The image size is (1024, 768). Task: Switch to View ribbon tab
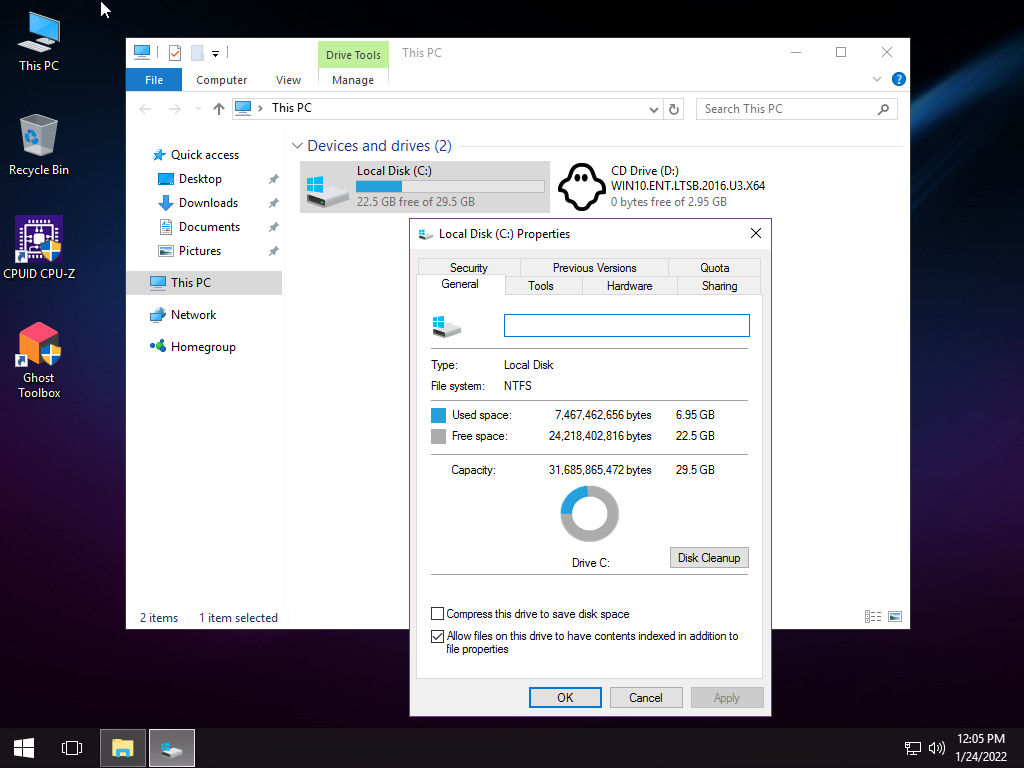288,80
